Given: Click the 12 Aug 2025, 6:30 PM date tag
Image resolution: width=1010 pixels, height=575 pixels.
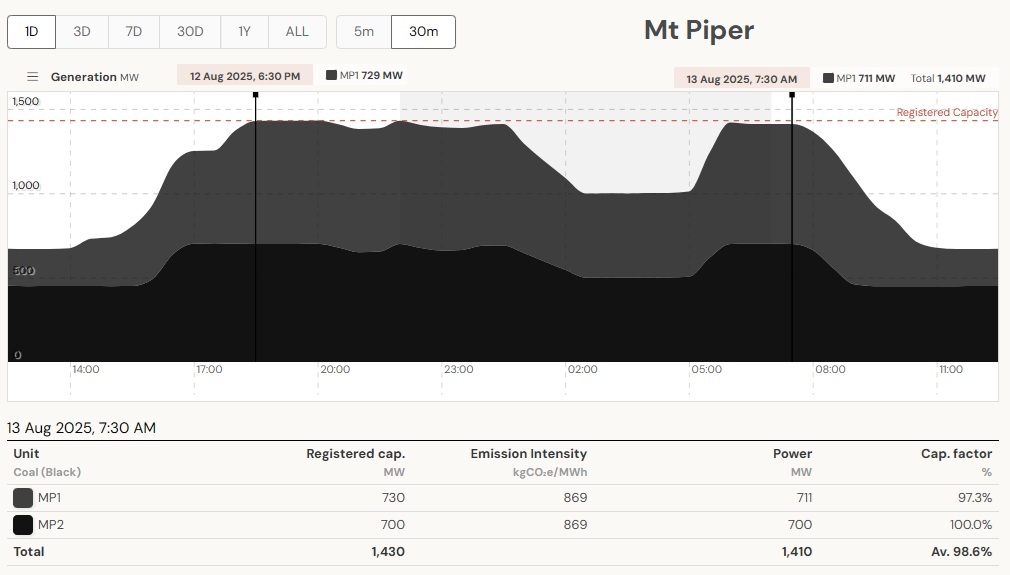Looking at the screenshot, I should pos(245,76).
